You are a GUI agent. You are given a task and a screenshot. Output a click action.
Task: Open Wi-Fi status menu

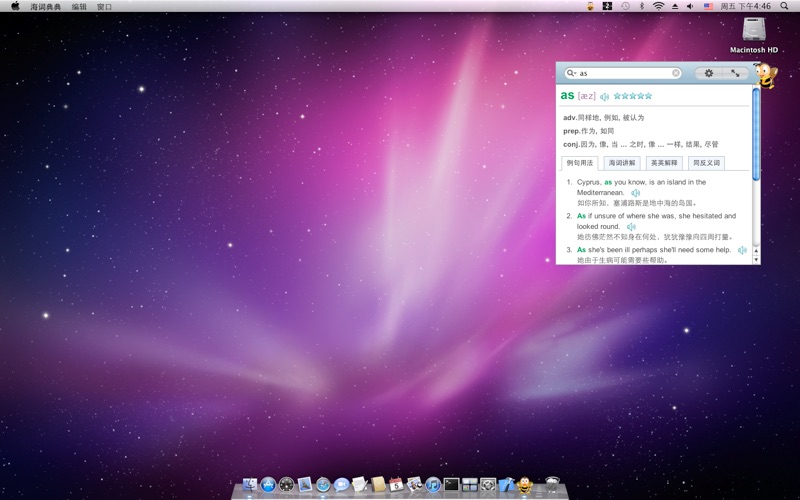click(659, 6)
